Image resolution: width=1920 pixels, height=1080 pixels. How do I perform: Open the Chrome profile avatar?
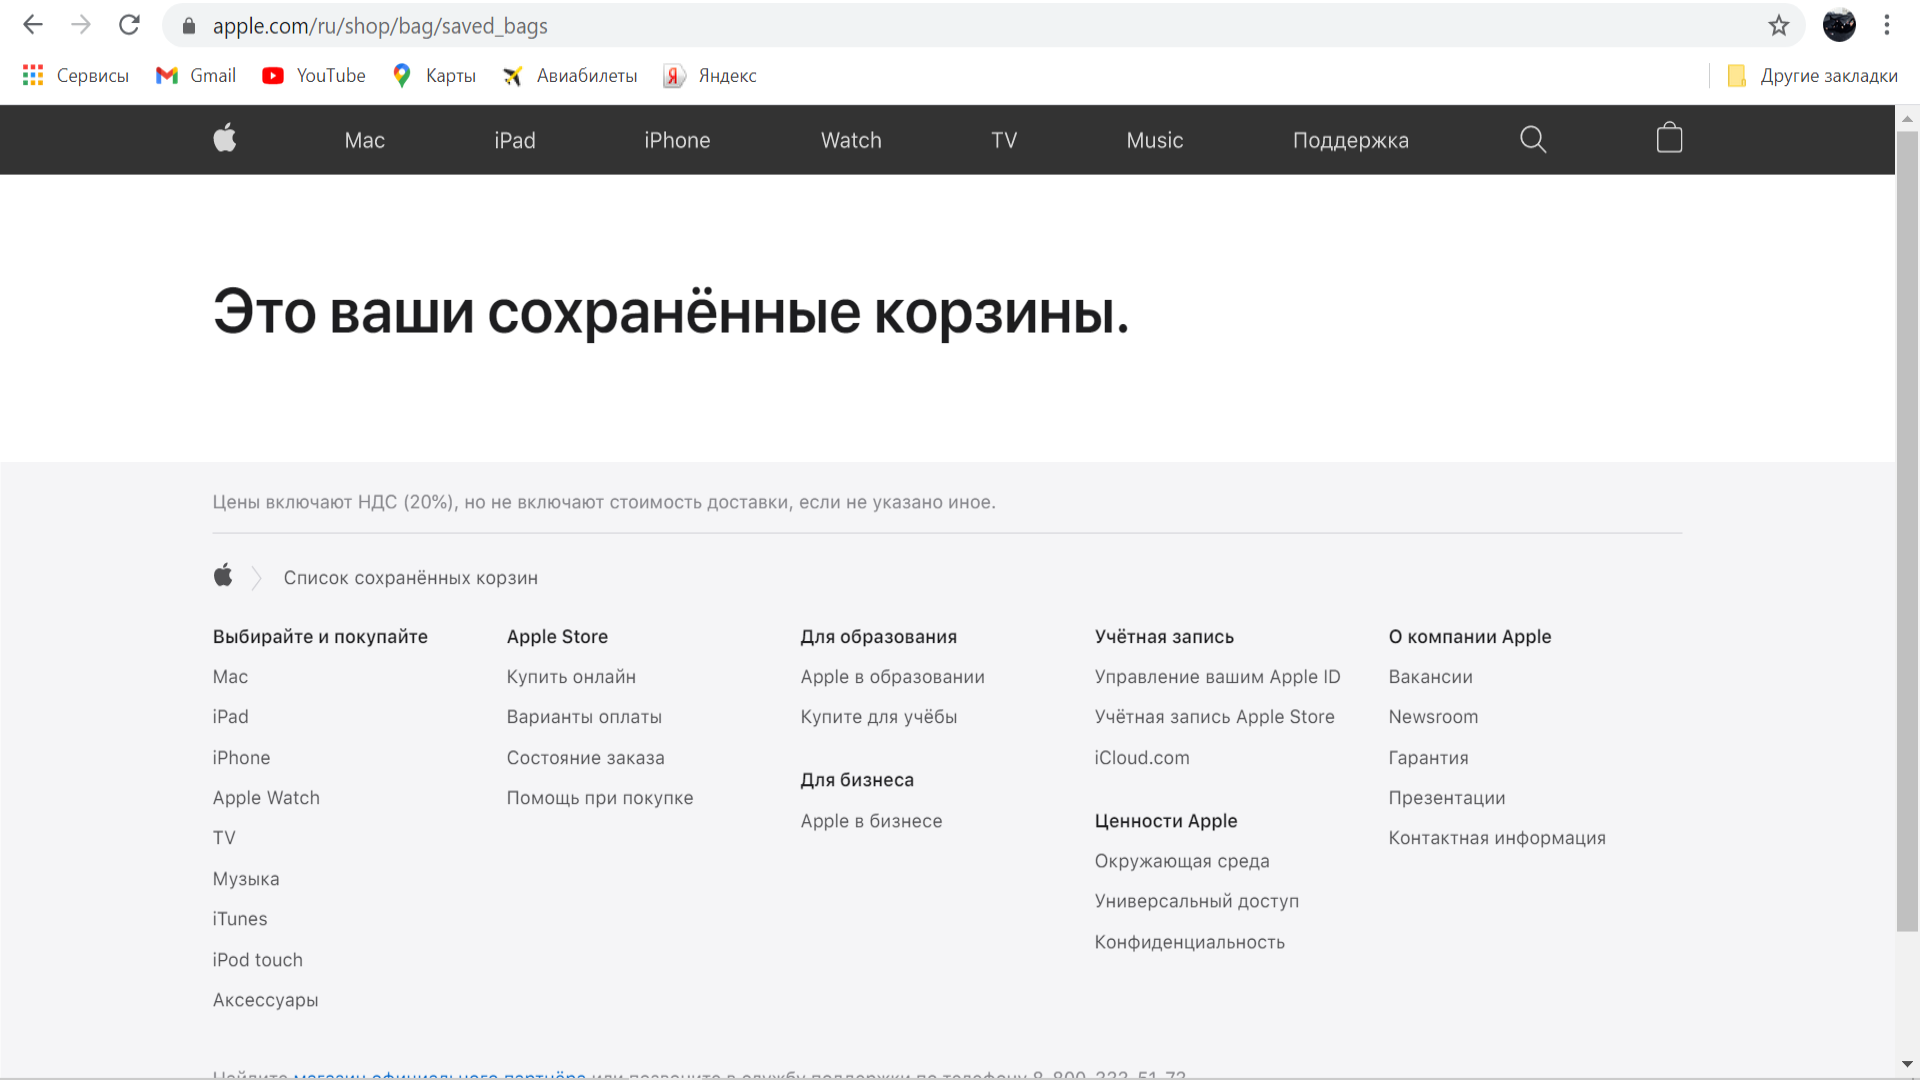[x=1839, y=25]
